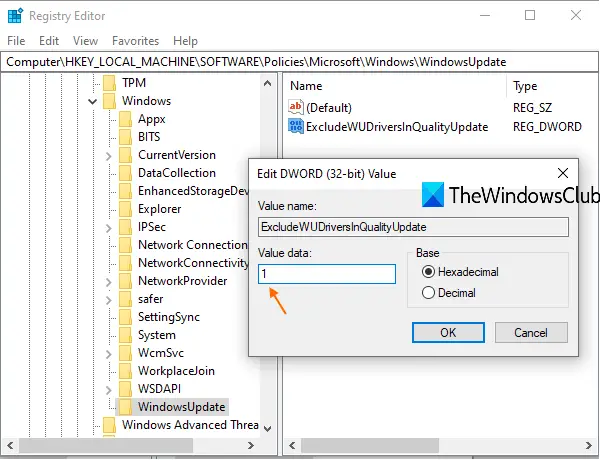Click tree pane scroll right arrow

(x=251, y=445)
